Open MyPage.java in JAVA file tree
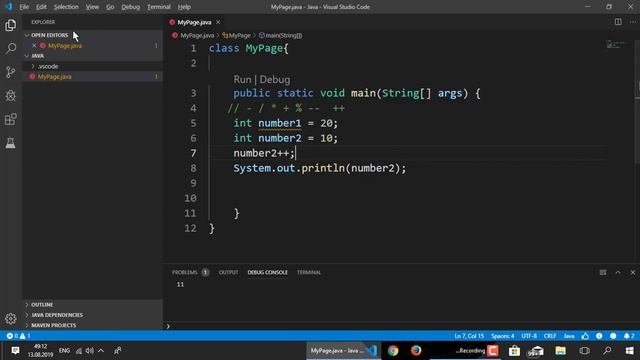The width and height of the screenshot is (640, 360). pyautogui.click(x=54, y=77)
